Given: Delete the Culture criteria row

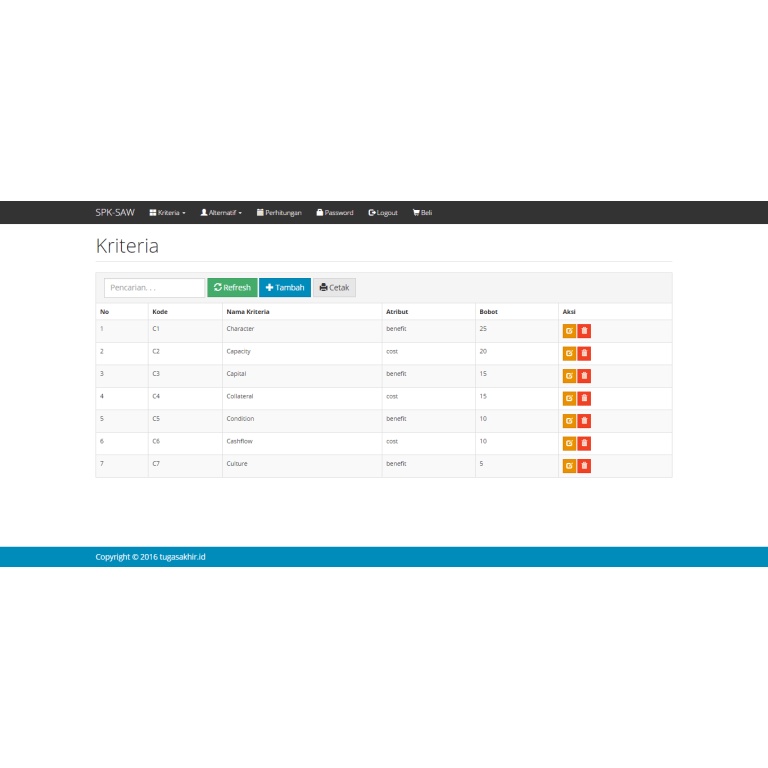Looking at the screenshot, I should (x=584, y=466).
